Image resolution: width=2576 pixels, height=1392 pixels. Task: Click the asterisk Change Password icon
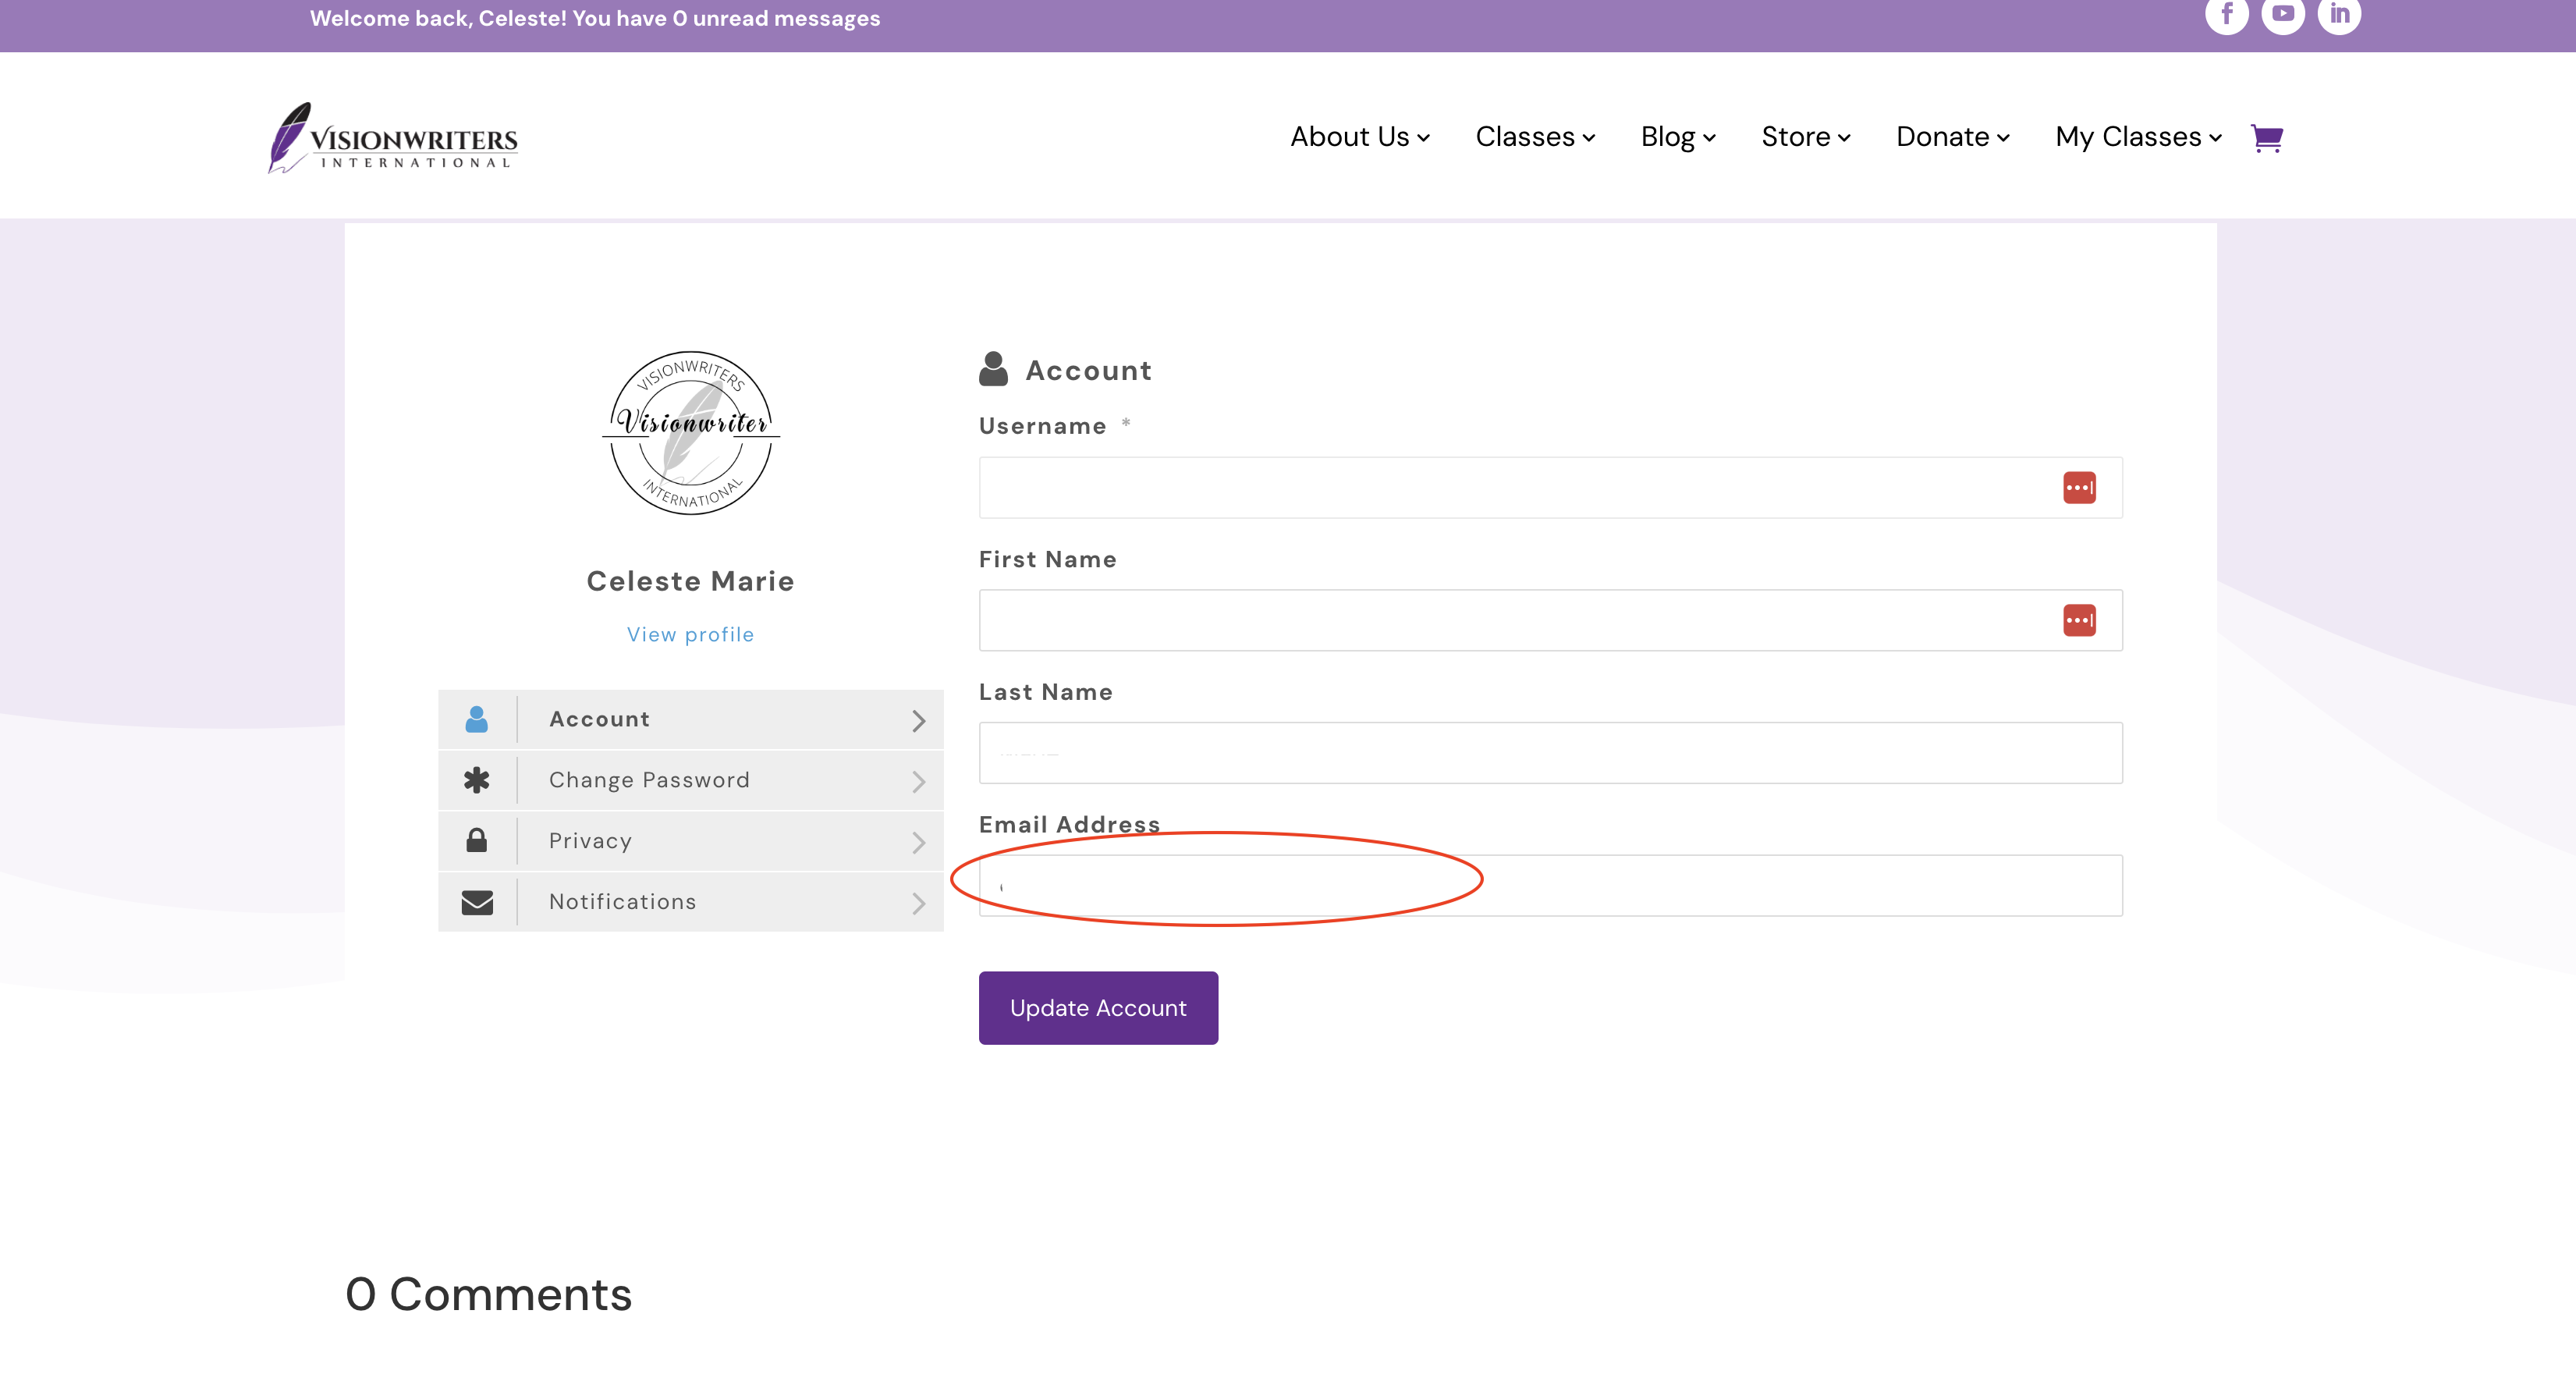click(x=477, y=780)
